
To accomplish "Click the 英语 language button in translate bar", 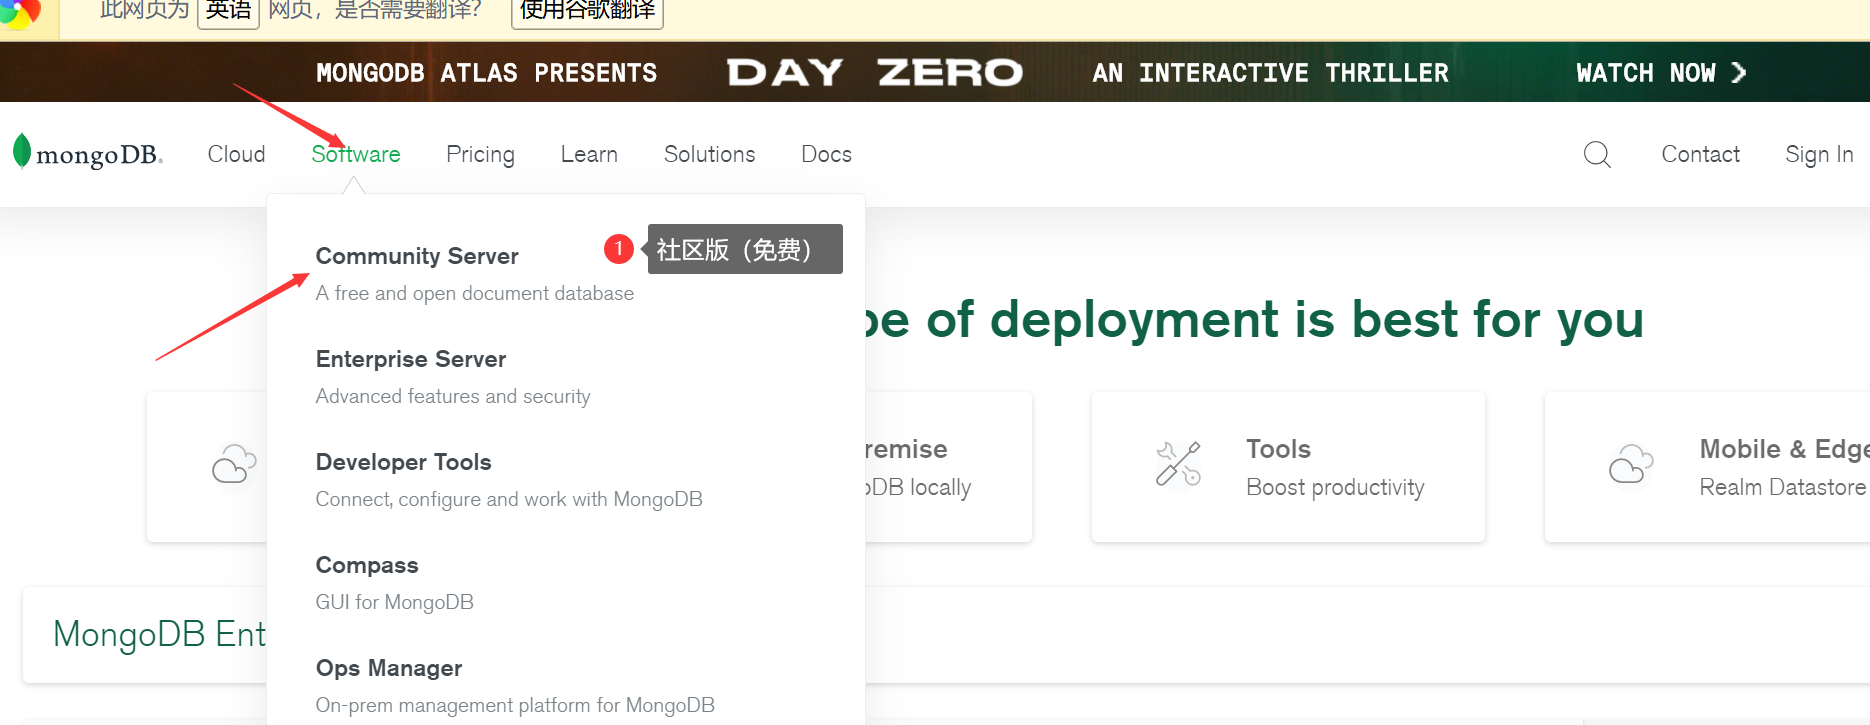I will [x=228, y=12].
